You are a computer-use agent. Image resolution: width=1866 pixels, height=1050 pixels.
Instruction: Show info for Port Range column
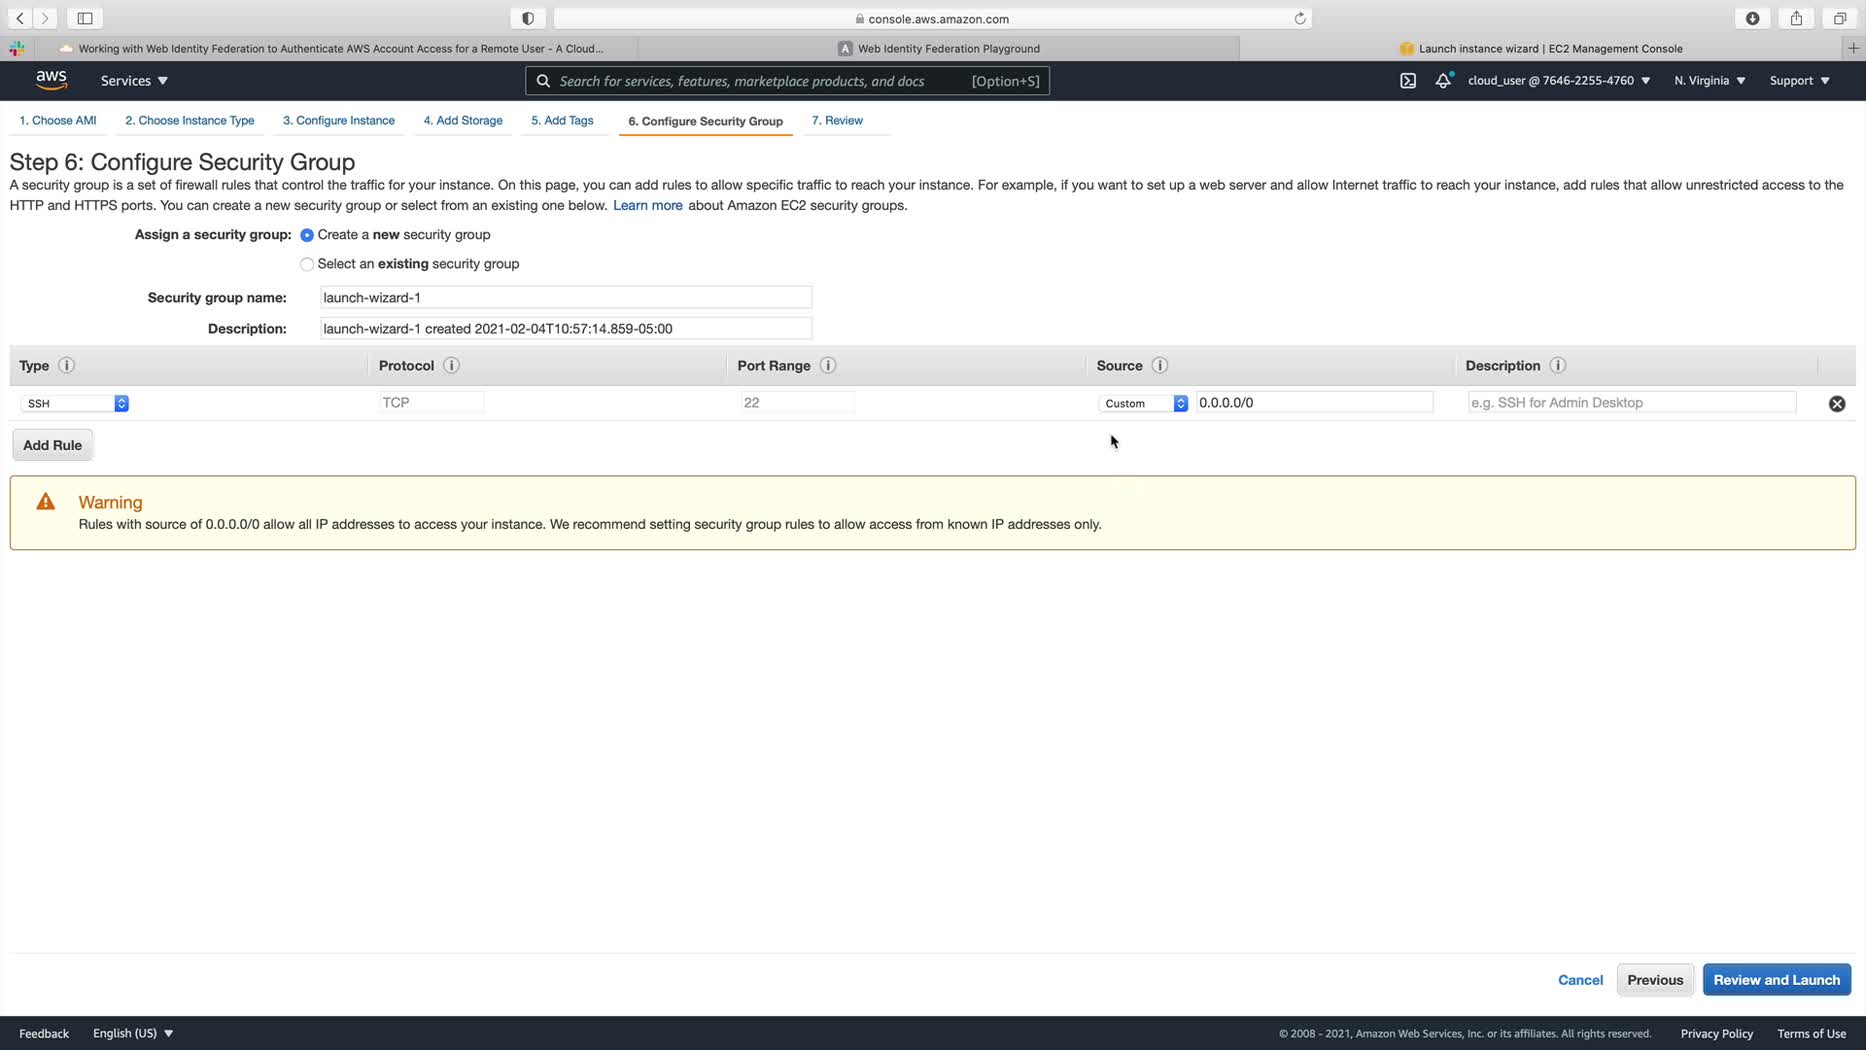coord(828,366)
